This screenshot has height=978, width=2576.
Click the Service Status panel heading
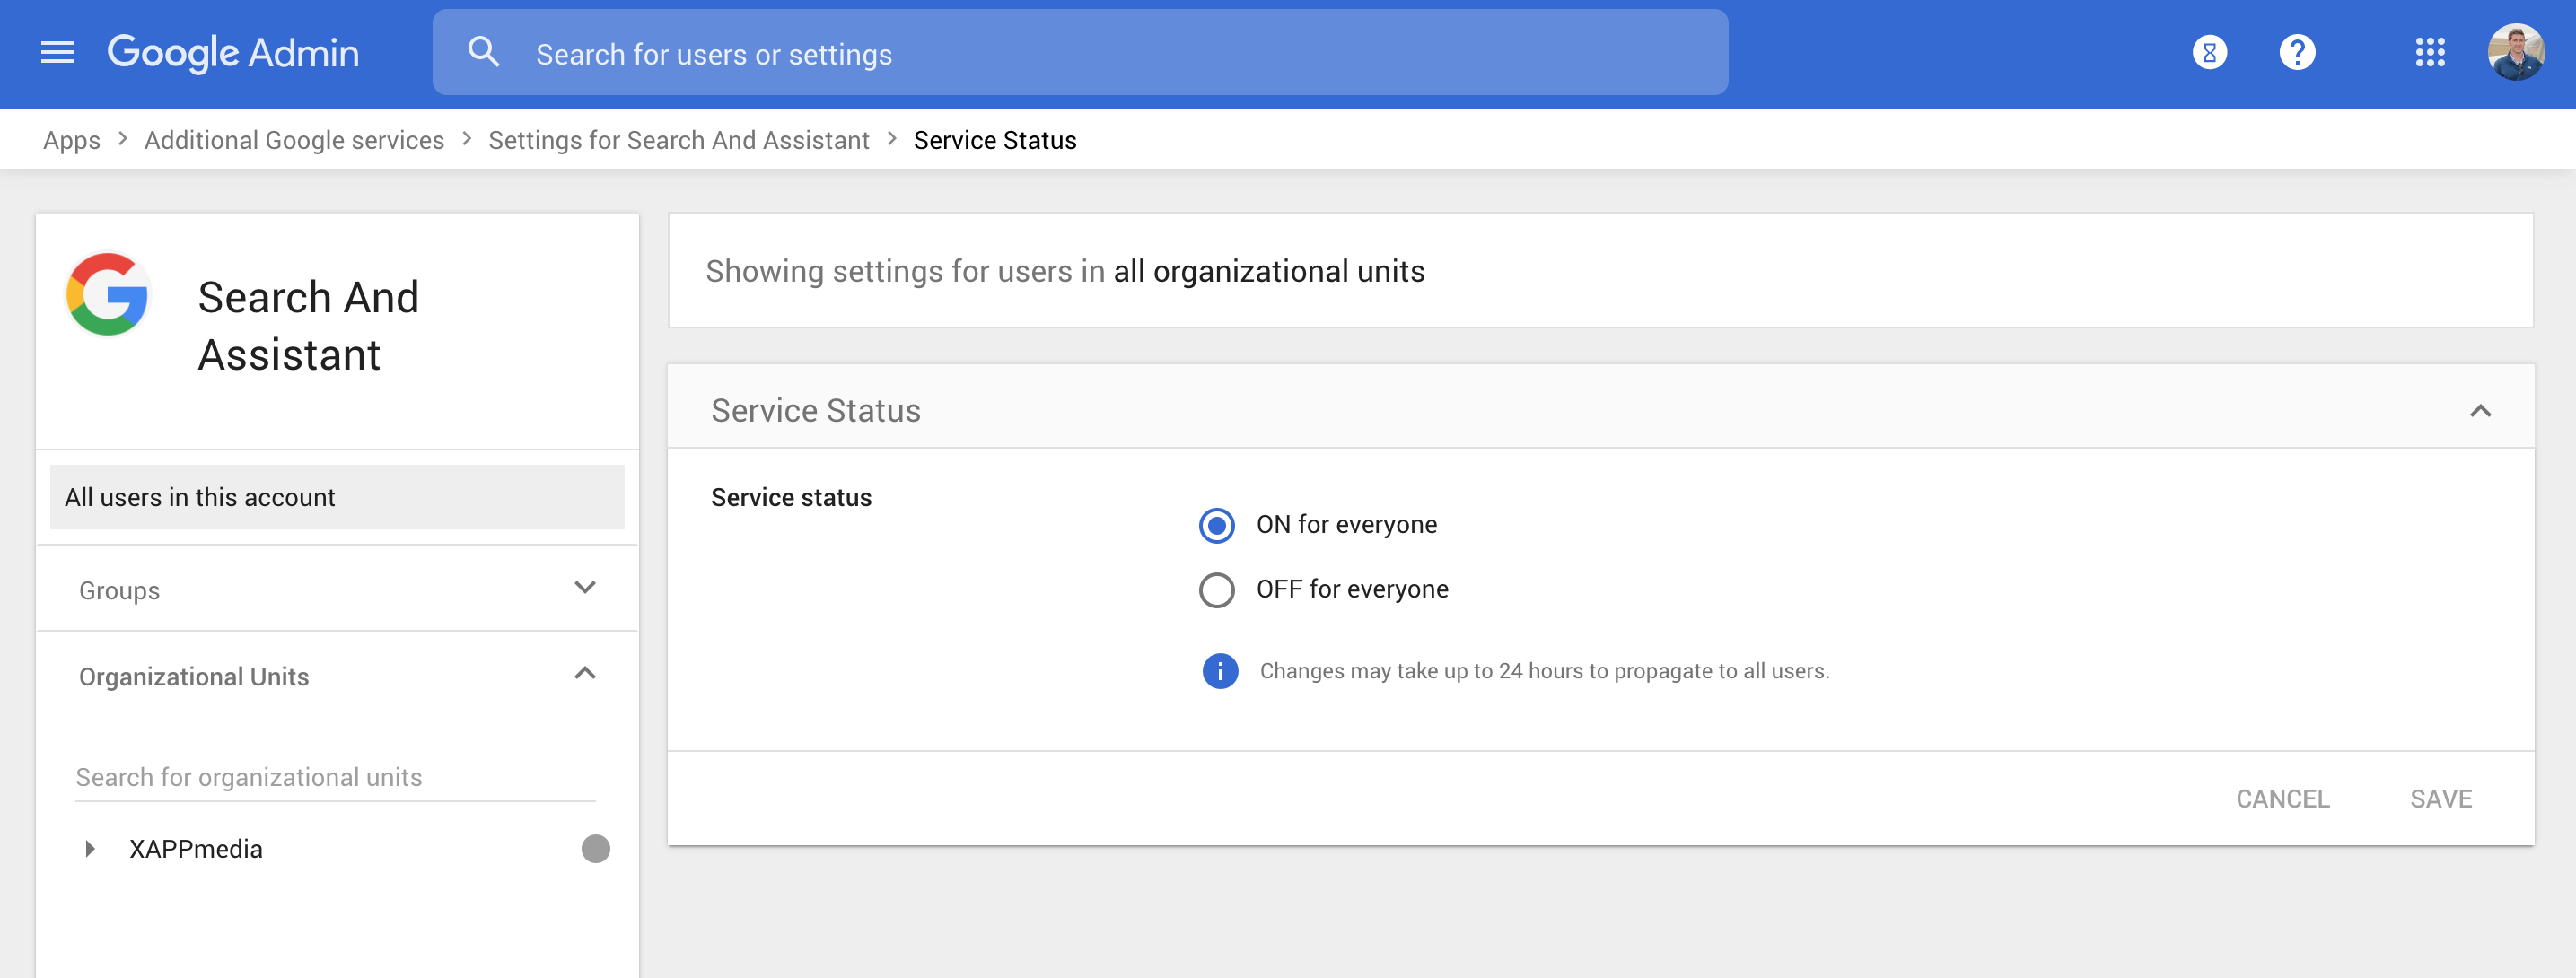pos(816,410)
